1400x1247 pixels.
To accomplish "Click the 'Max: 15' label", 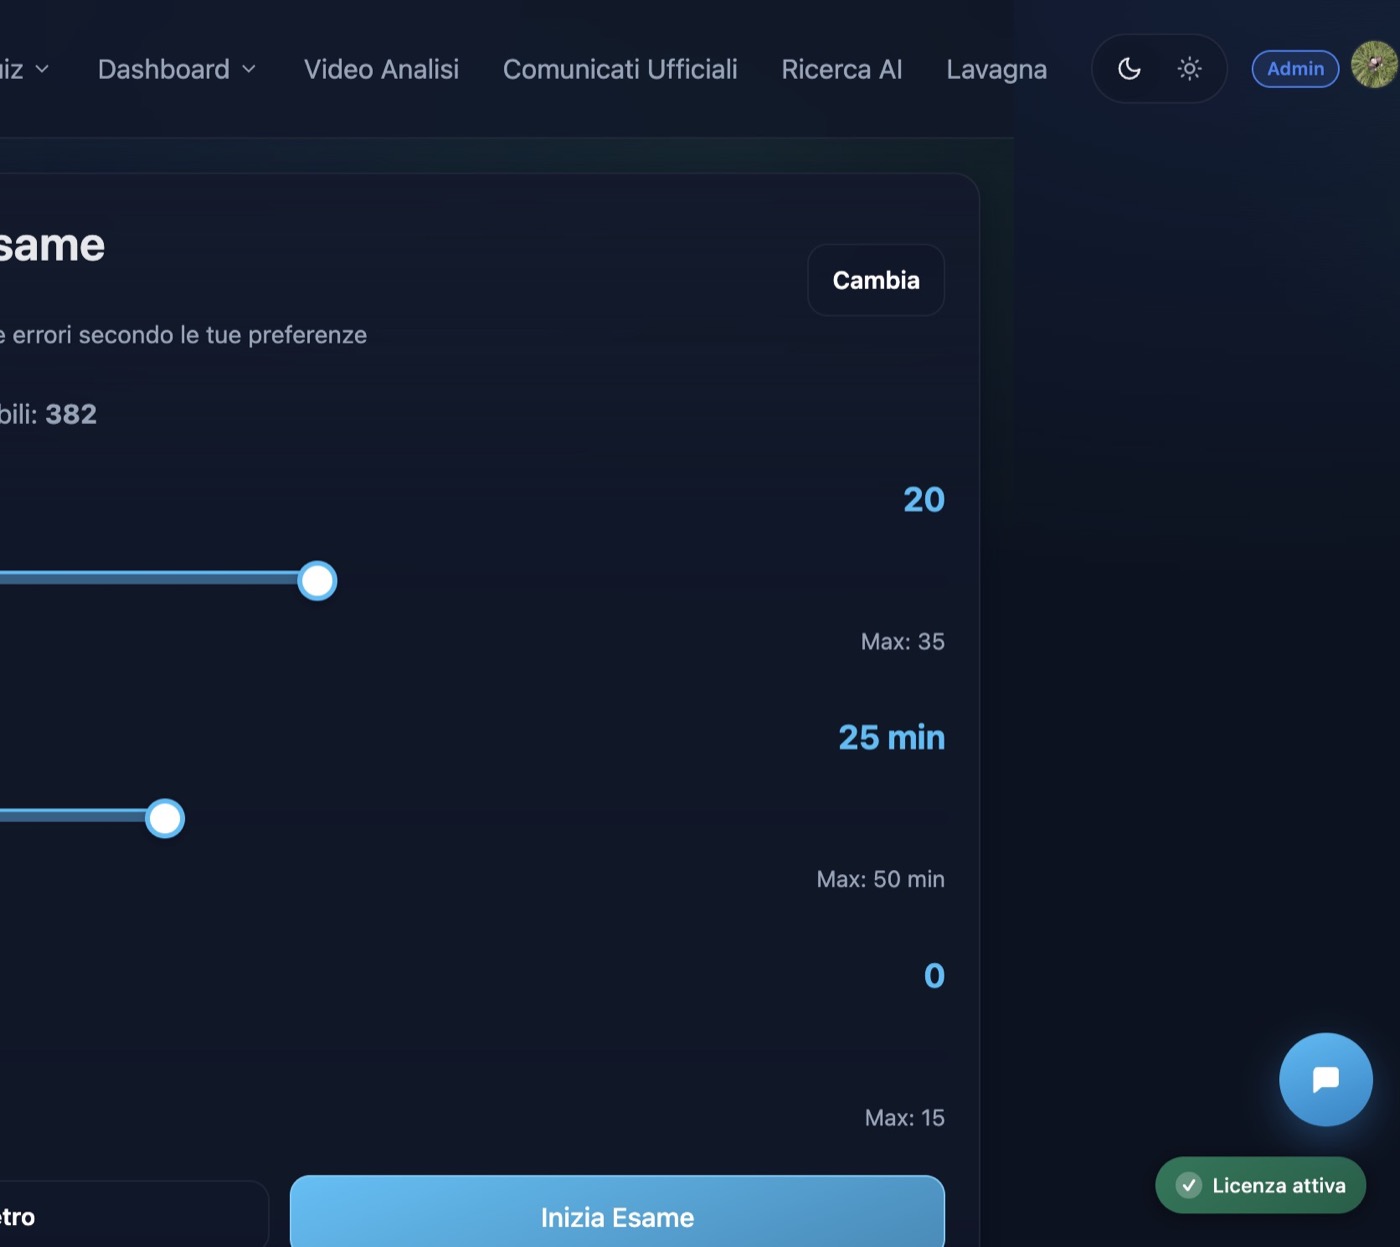I will tap(905, 1118).
